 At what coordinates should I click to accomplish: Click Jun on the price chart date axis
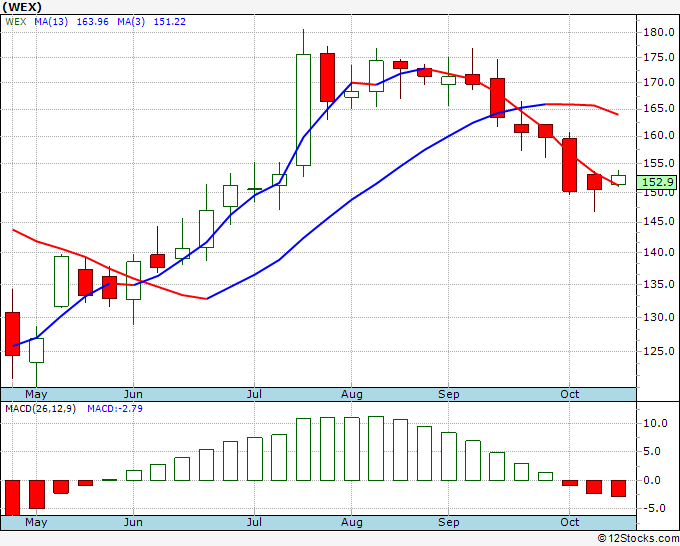point(133,394)
